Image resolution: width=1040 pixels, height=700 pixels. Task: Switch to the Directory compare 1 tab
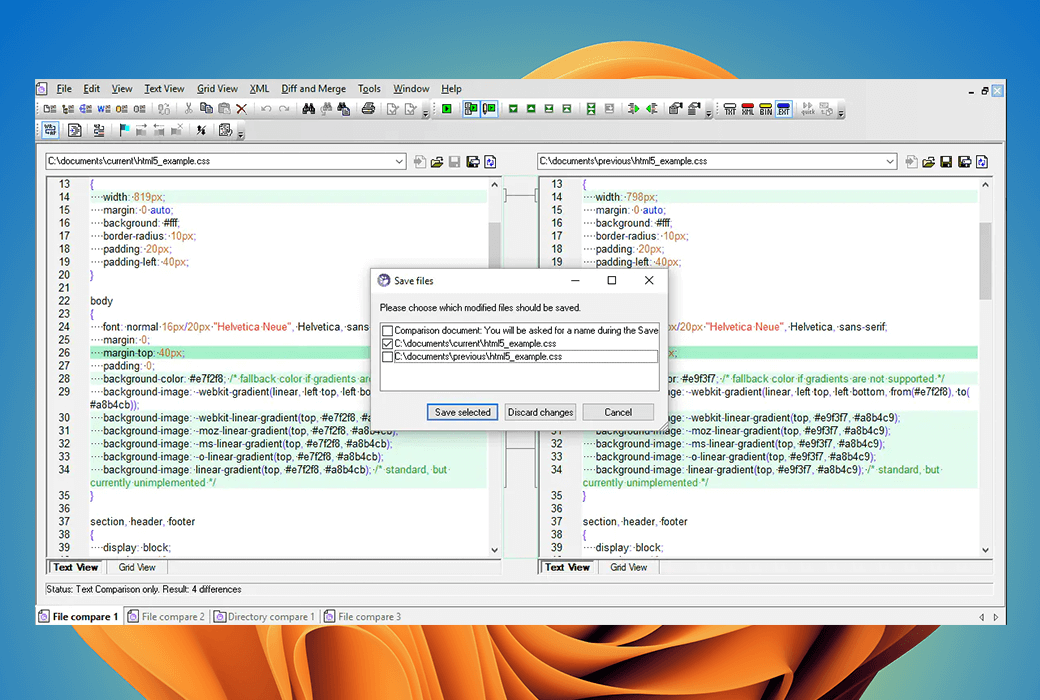click(264, 616)
